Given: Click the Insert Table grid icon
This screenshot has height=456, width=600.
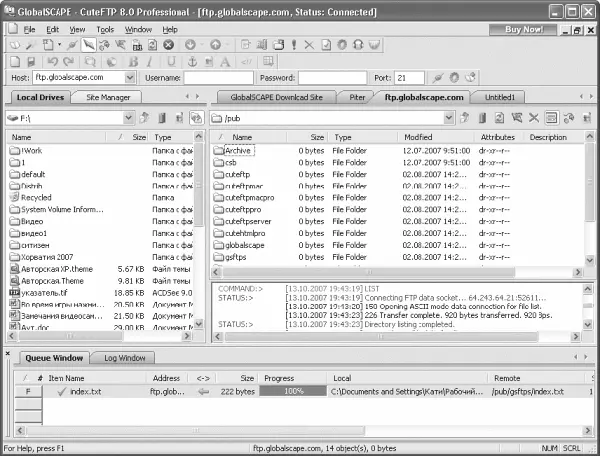Looking at the screenshot, I should point(268,62).
